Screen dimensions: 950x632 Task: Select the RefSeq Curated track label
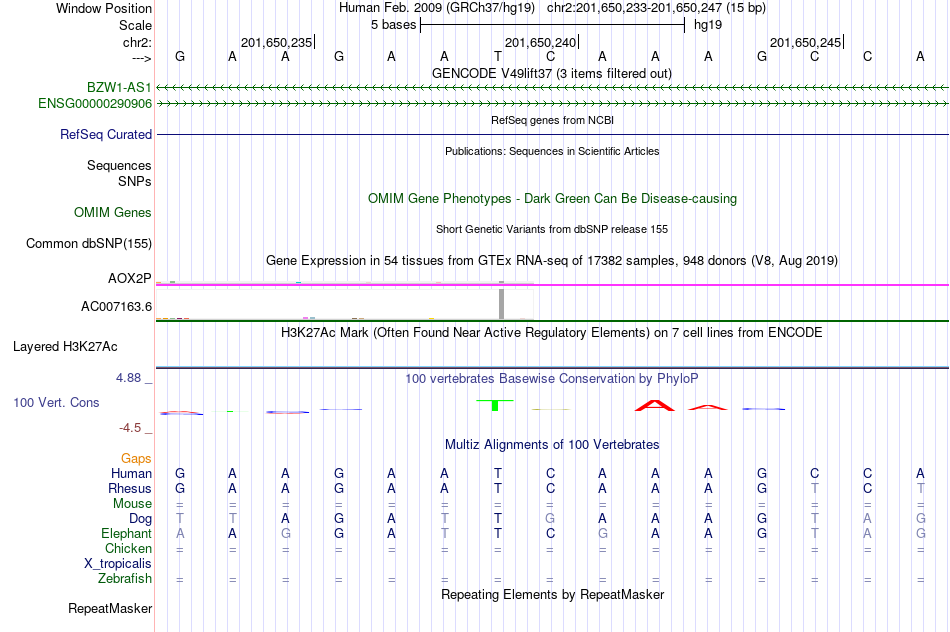pos(106,135)
